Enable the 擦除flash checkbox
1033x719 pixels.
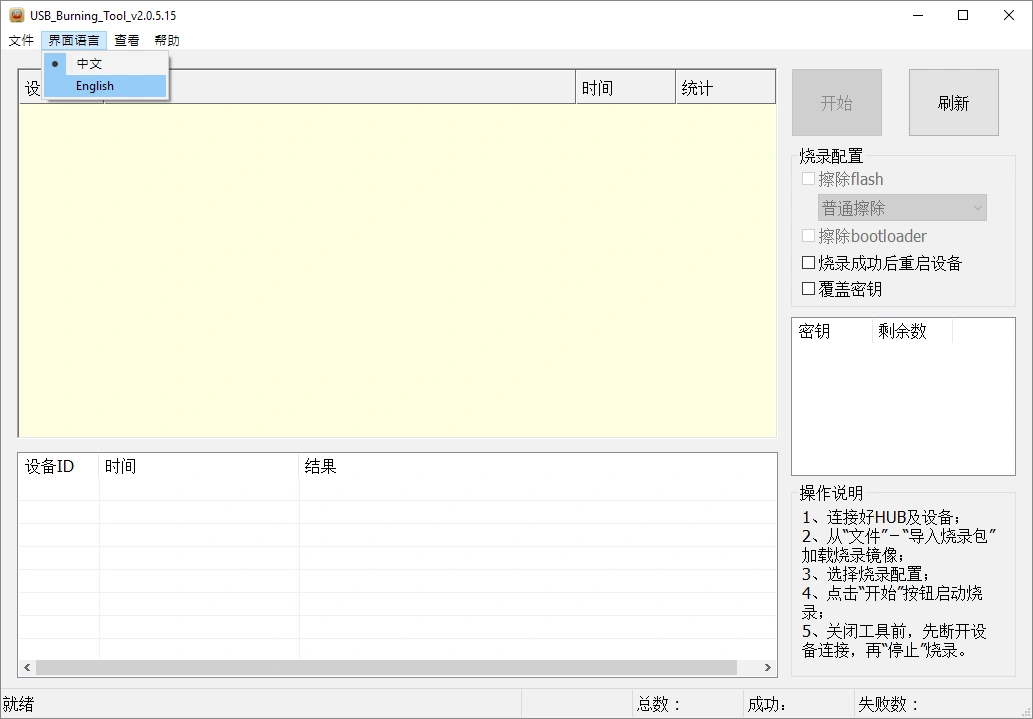point(808,178)
